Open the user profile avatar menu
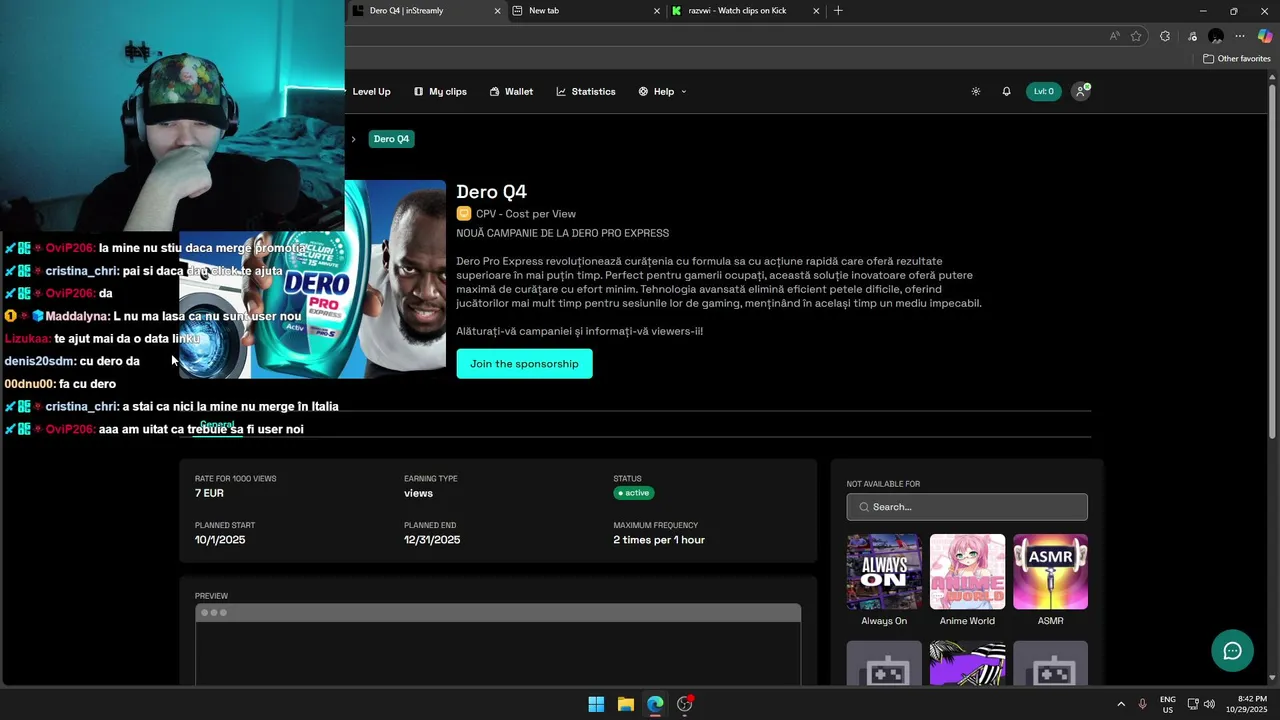 1080,91
